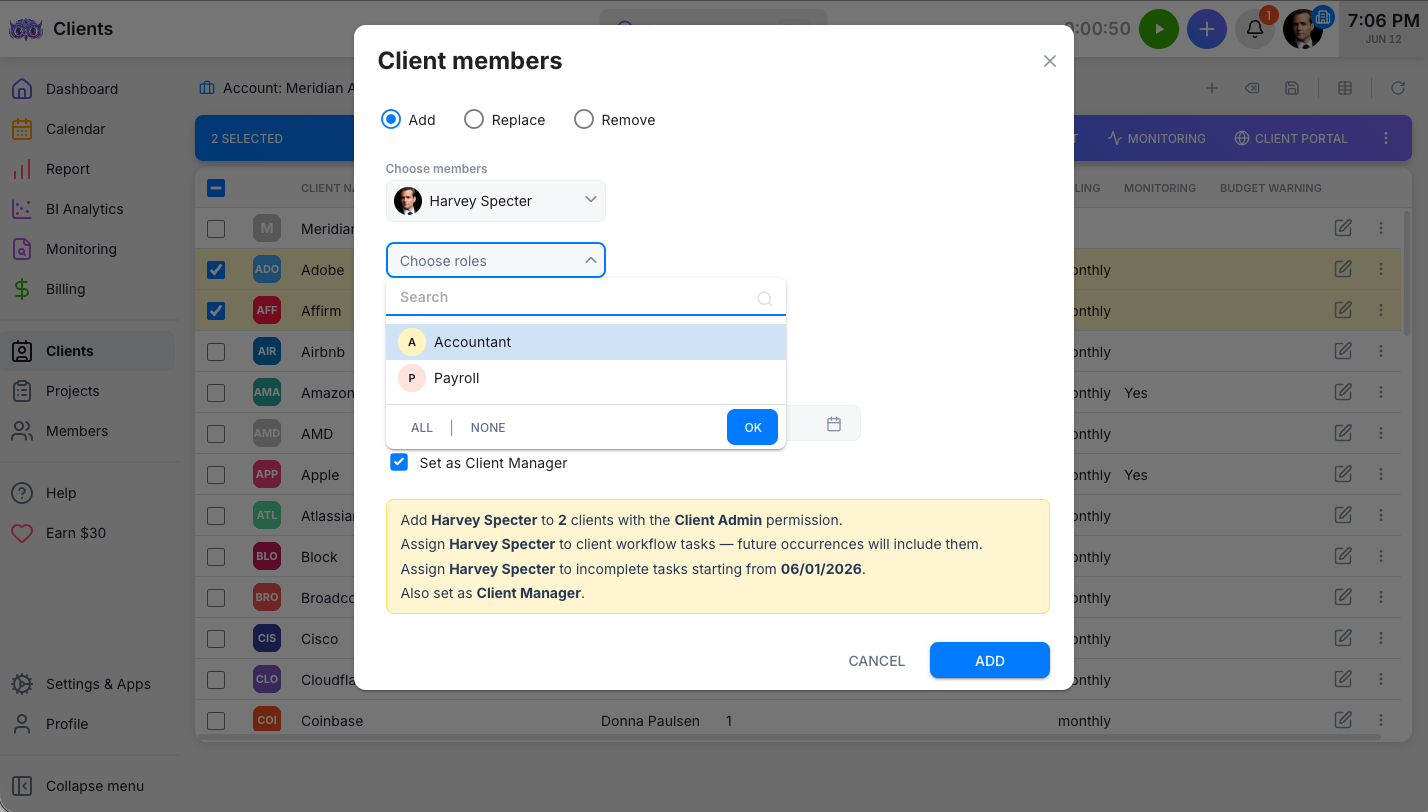The image size is (1428, 812).
Task: Open the table columns grid icon
Action: (1345, 88)
